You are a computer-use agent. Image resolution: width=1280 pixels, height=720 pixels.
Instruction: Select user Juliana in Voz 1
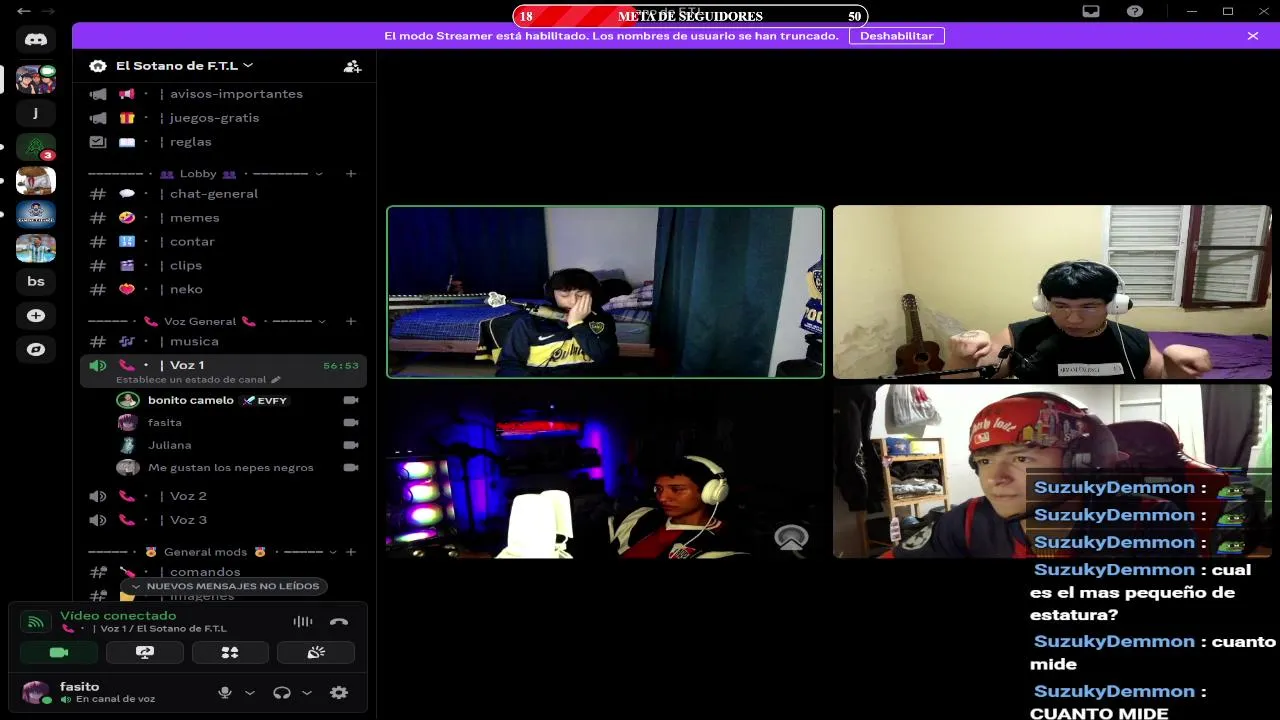pos(238,445)
